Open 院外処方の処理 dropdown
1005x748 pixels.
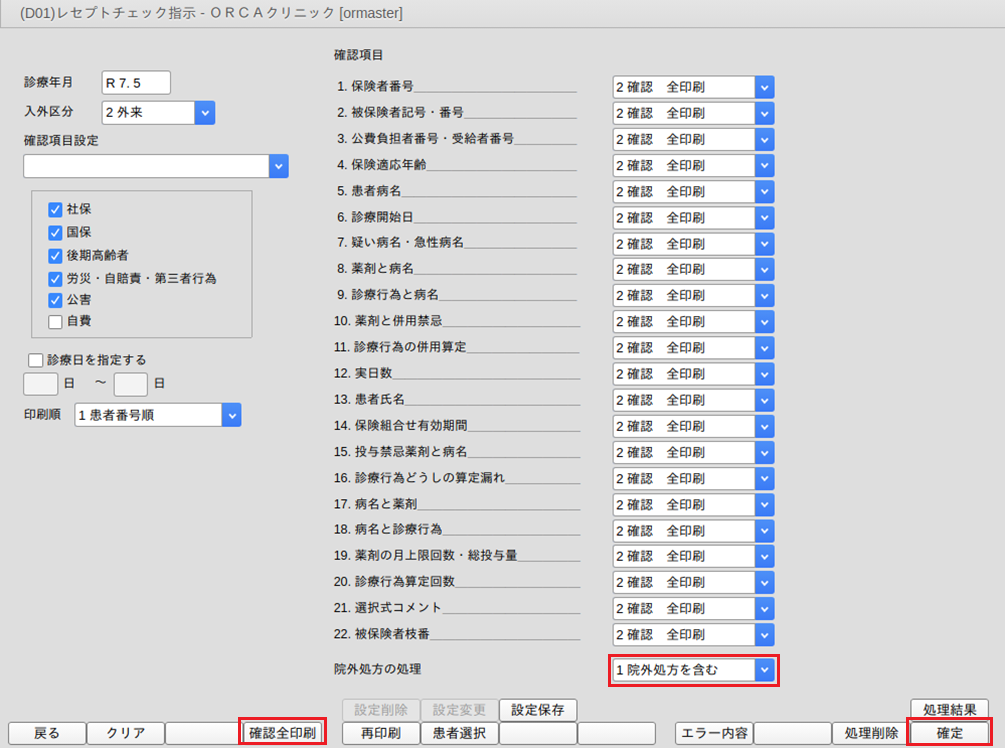point(765,670)
